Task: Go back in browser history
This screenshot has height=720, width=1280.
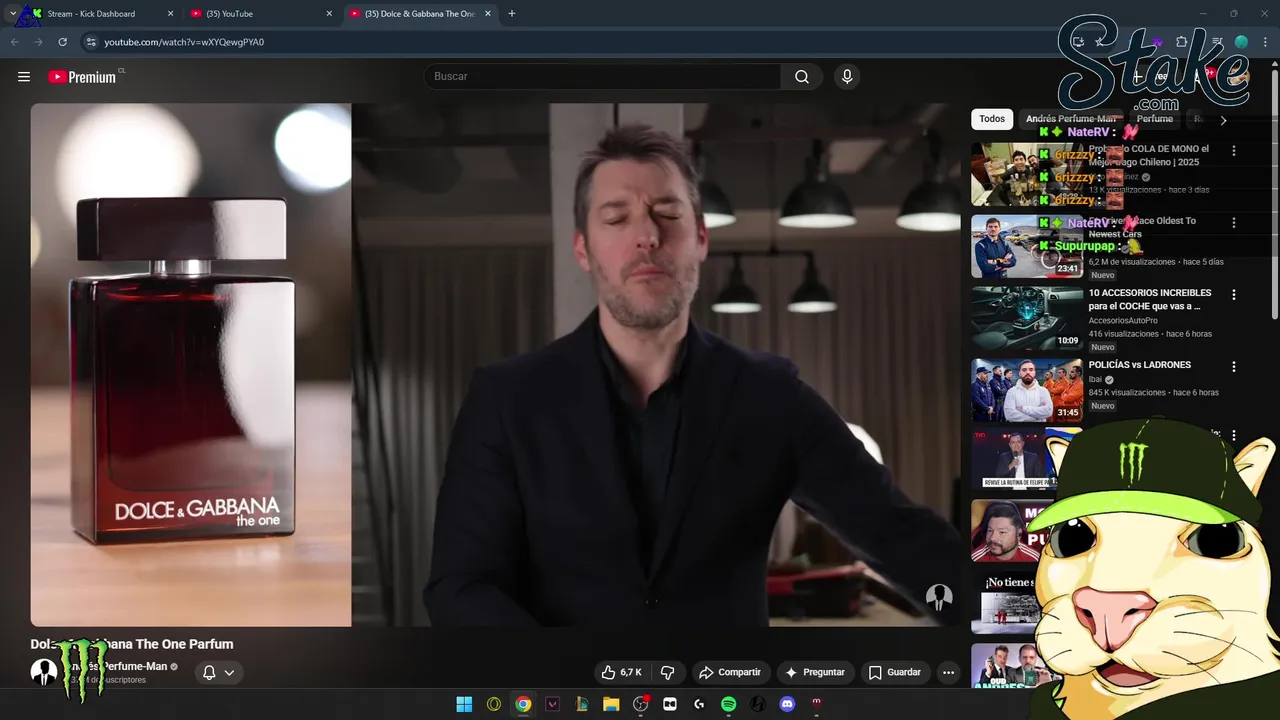Action: click(x=14, y=42)
